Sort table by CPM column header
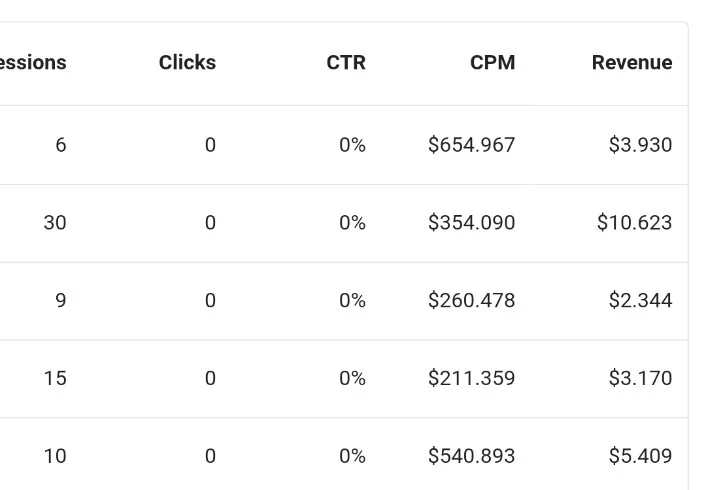 click(x=493, y=63)
